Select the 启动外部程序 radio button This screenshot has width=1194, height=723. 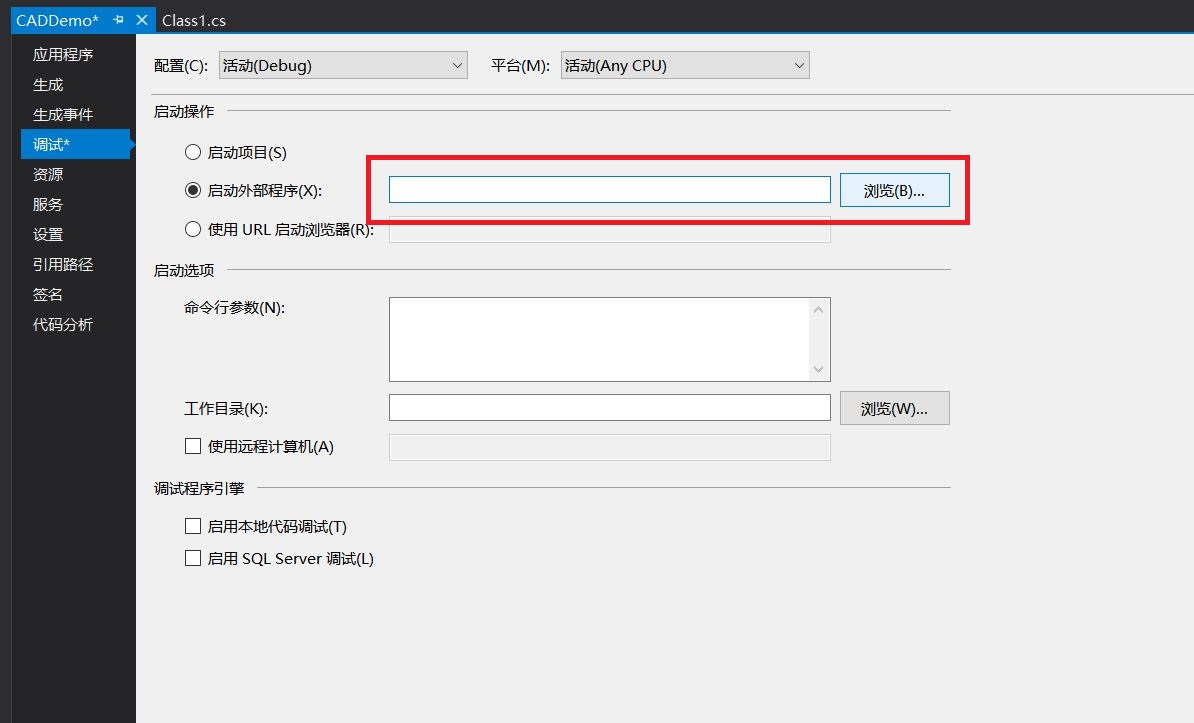[192, 190]
